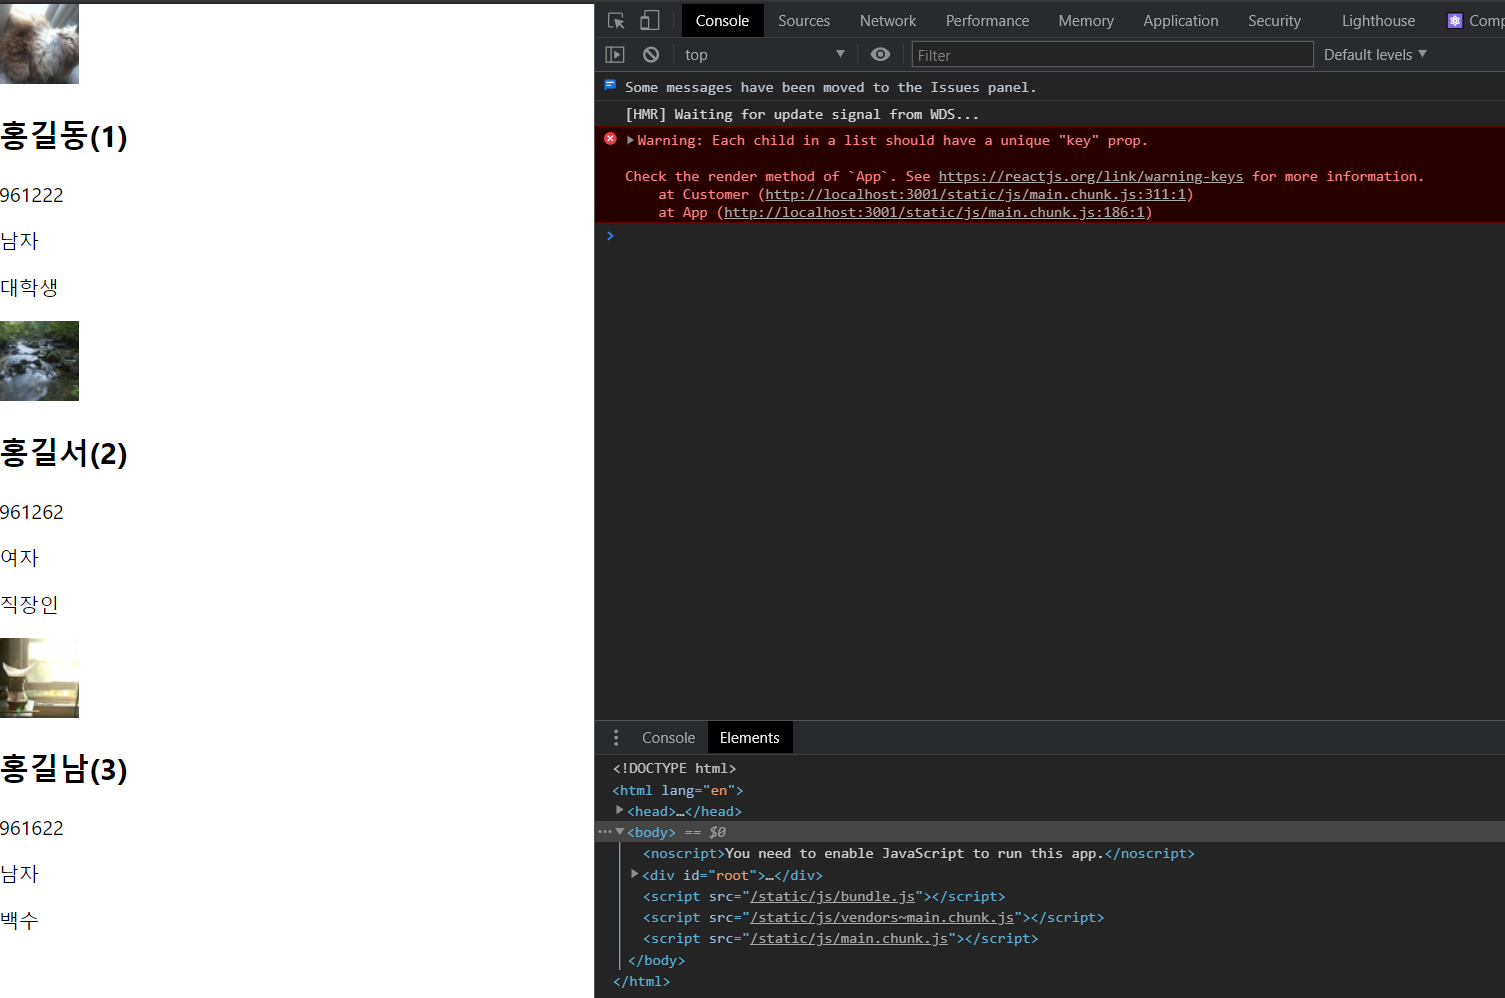Show the console sidebar icon
Screen dimensions: 1505x998
(615, 55)
